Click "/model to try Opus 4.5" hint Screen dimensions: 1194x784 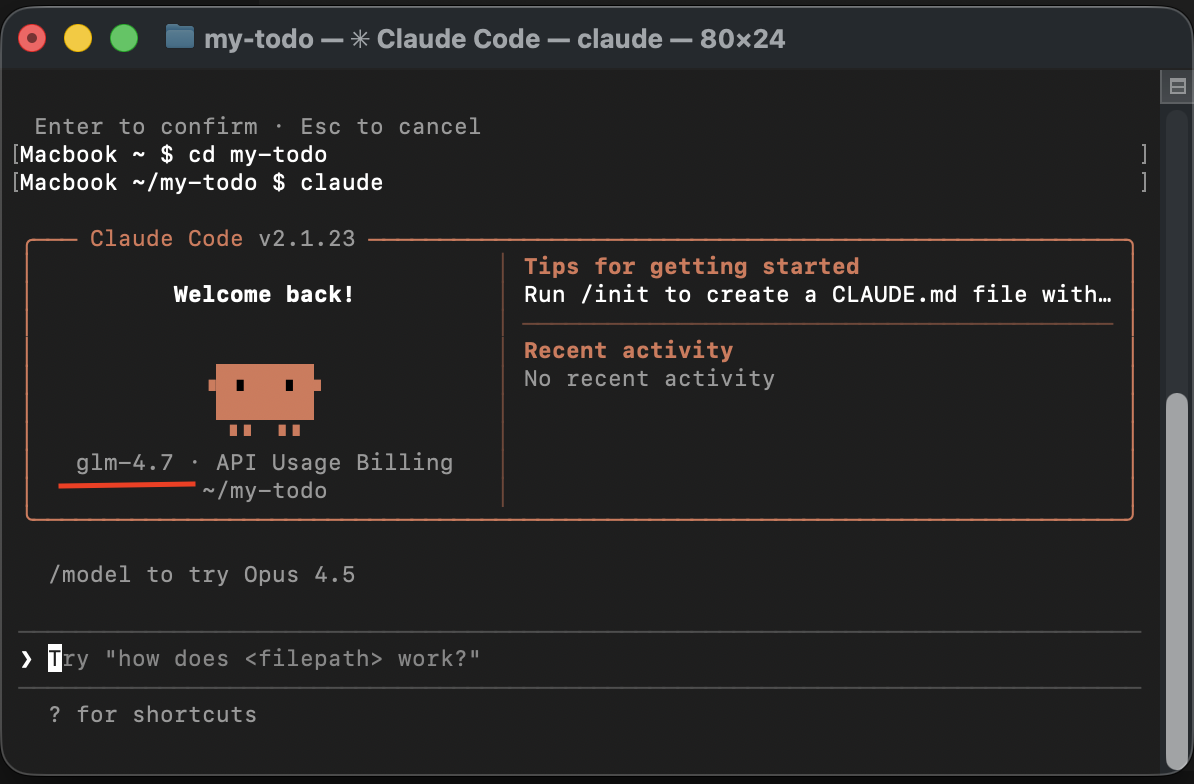(201, 575)
